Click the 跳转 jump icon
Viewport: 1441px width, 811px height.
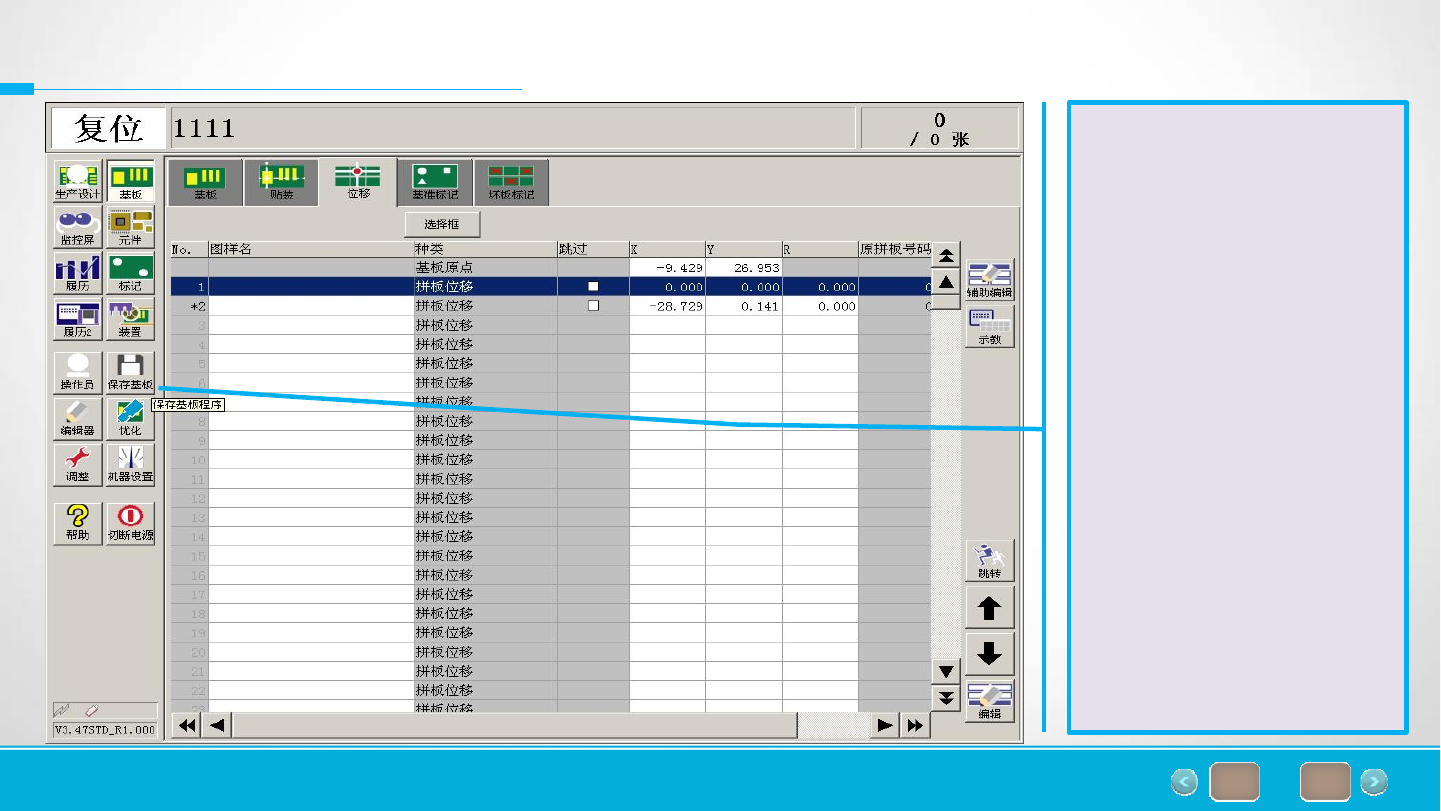pyautogui.click(x=990, y=560)
